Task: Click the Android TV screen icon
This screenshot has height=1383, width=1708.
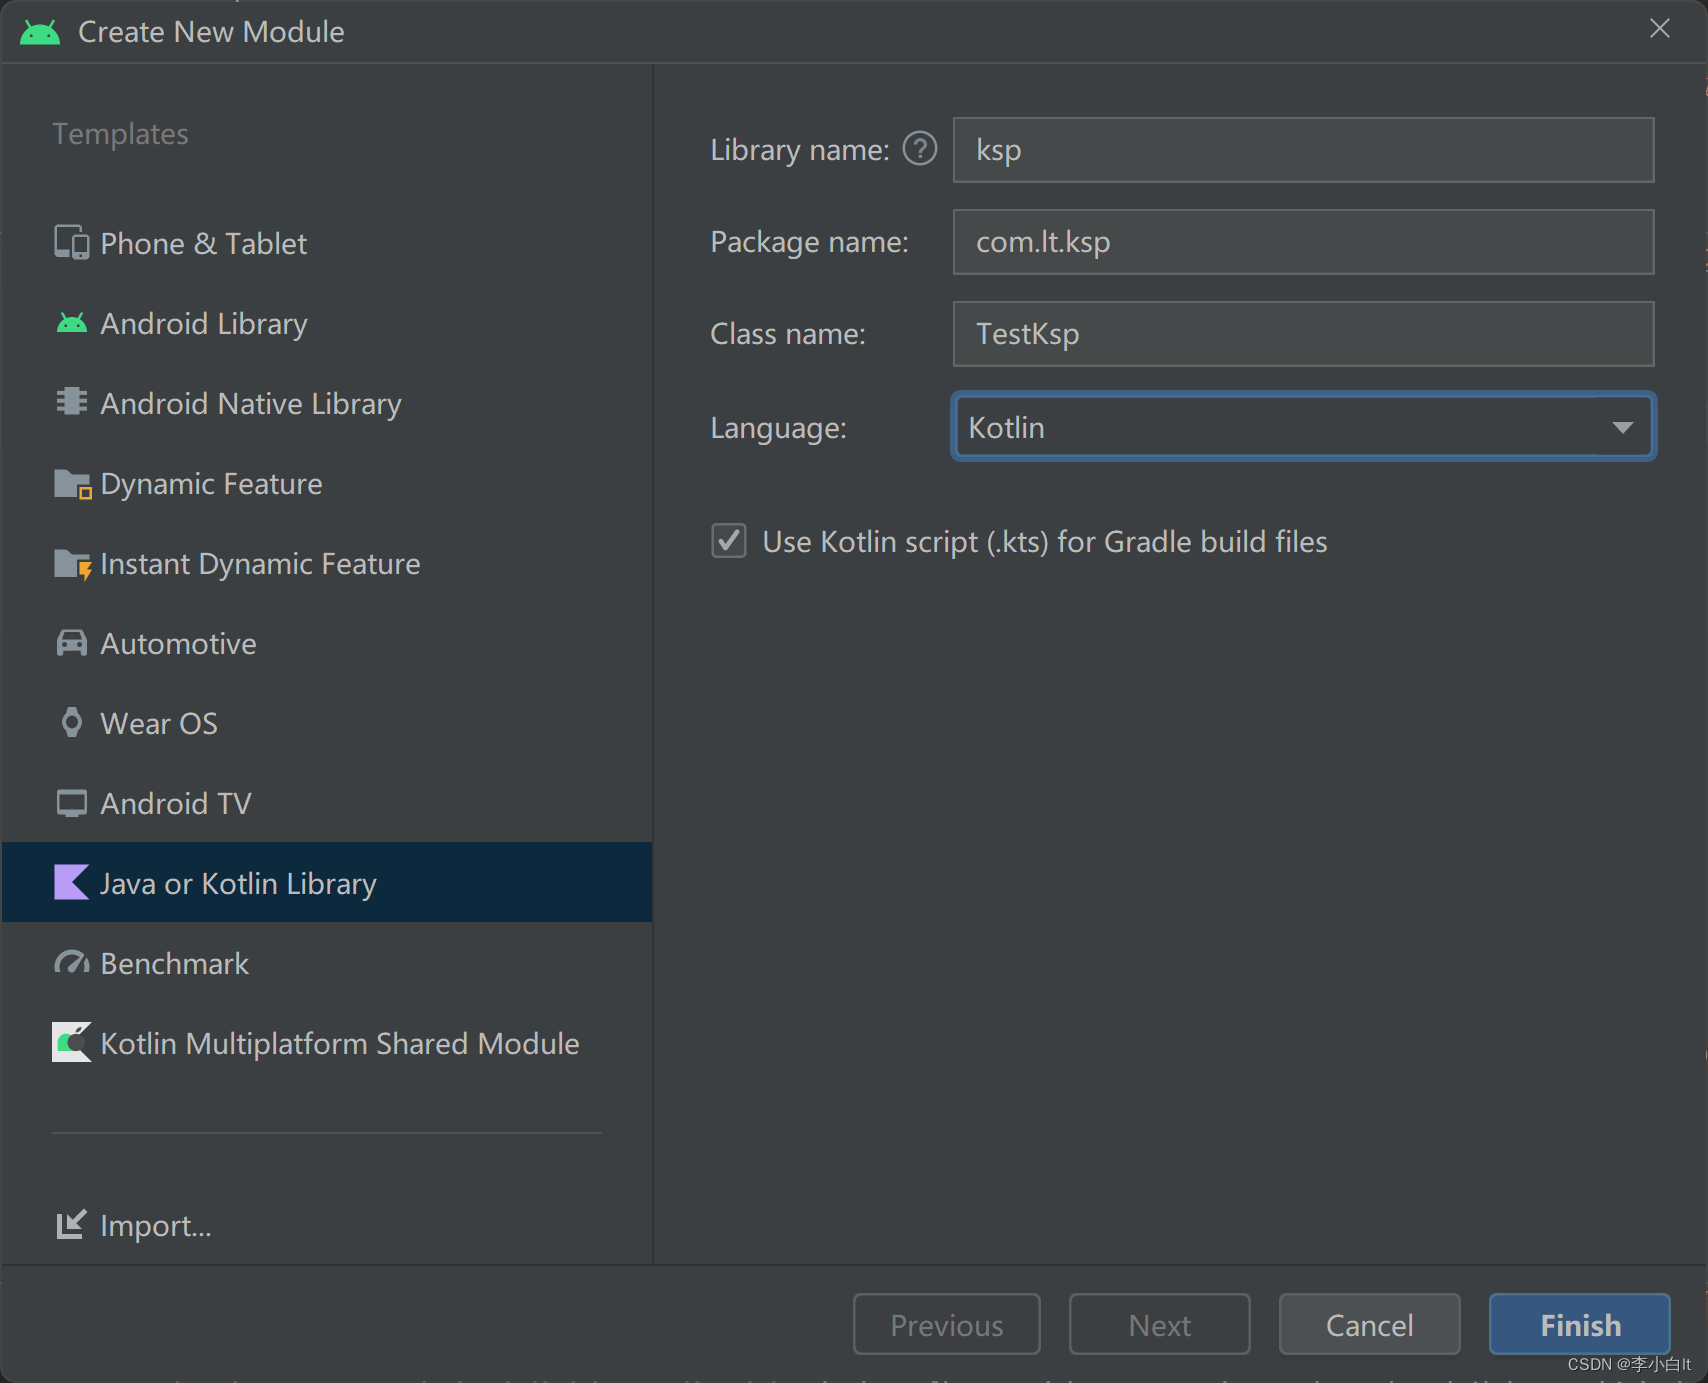Action: [x=71, y=803]
